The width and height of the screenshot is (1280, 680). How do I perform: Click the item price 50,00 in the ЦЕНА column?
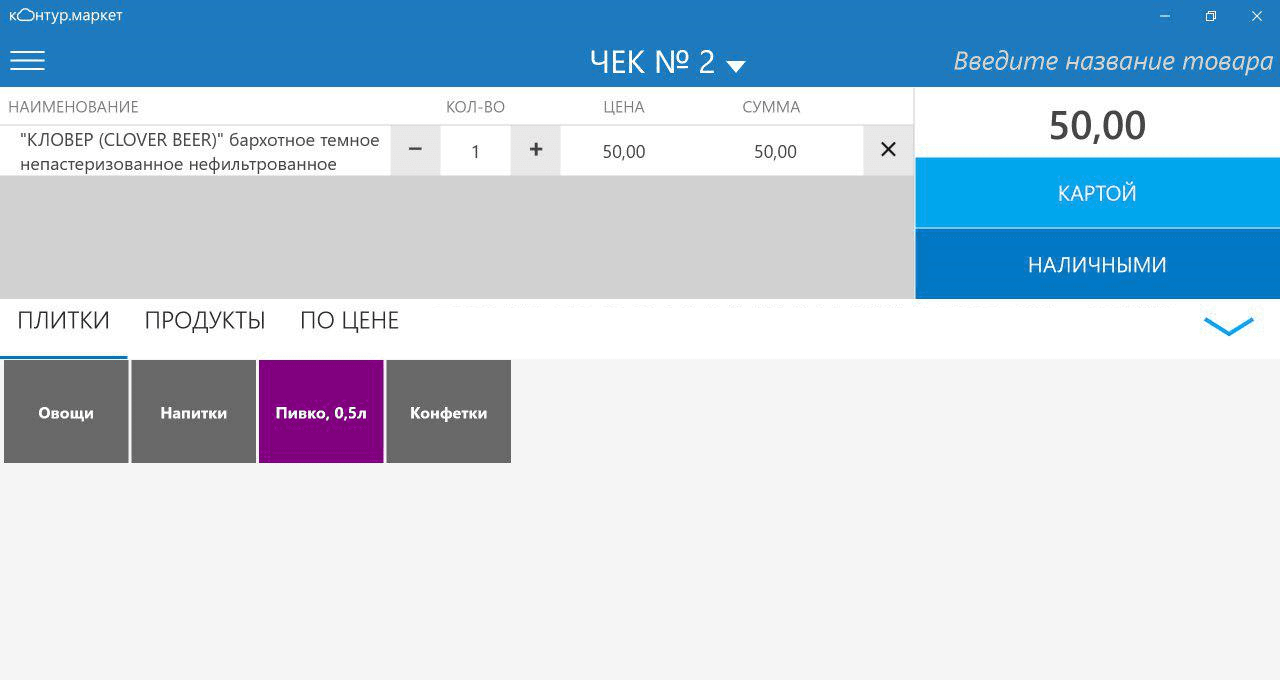tap(624, 152)
